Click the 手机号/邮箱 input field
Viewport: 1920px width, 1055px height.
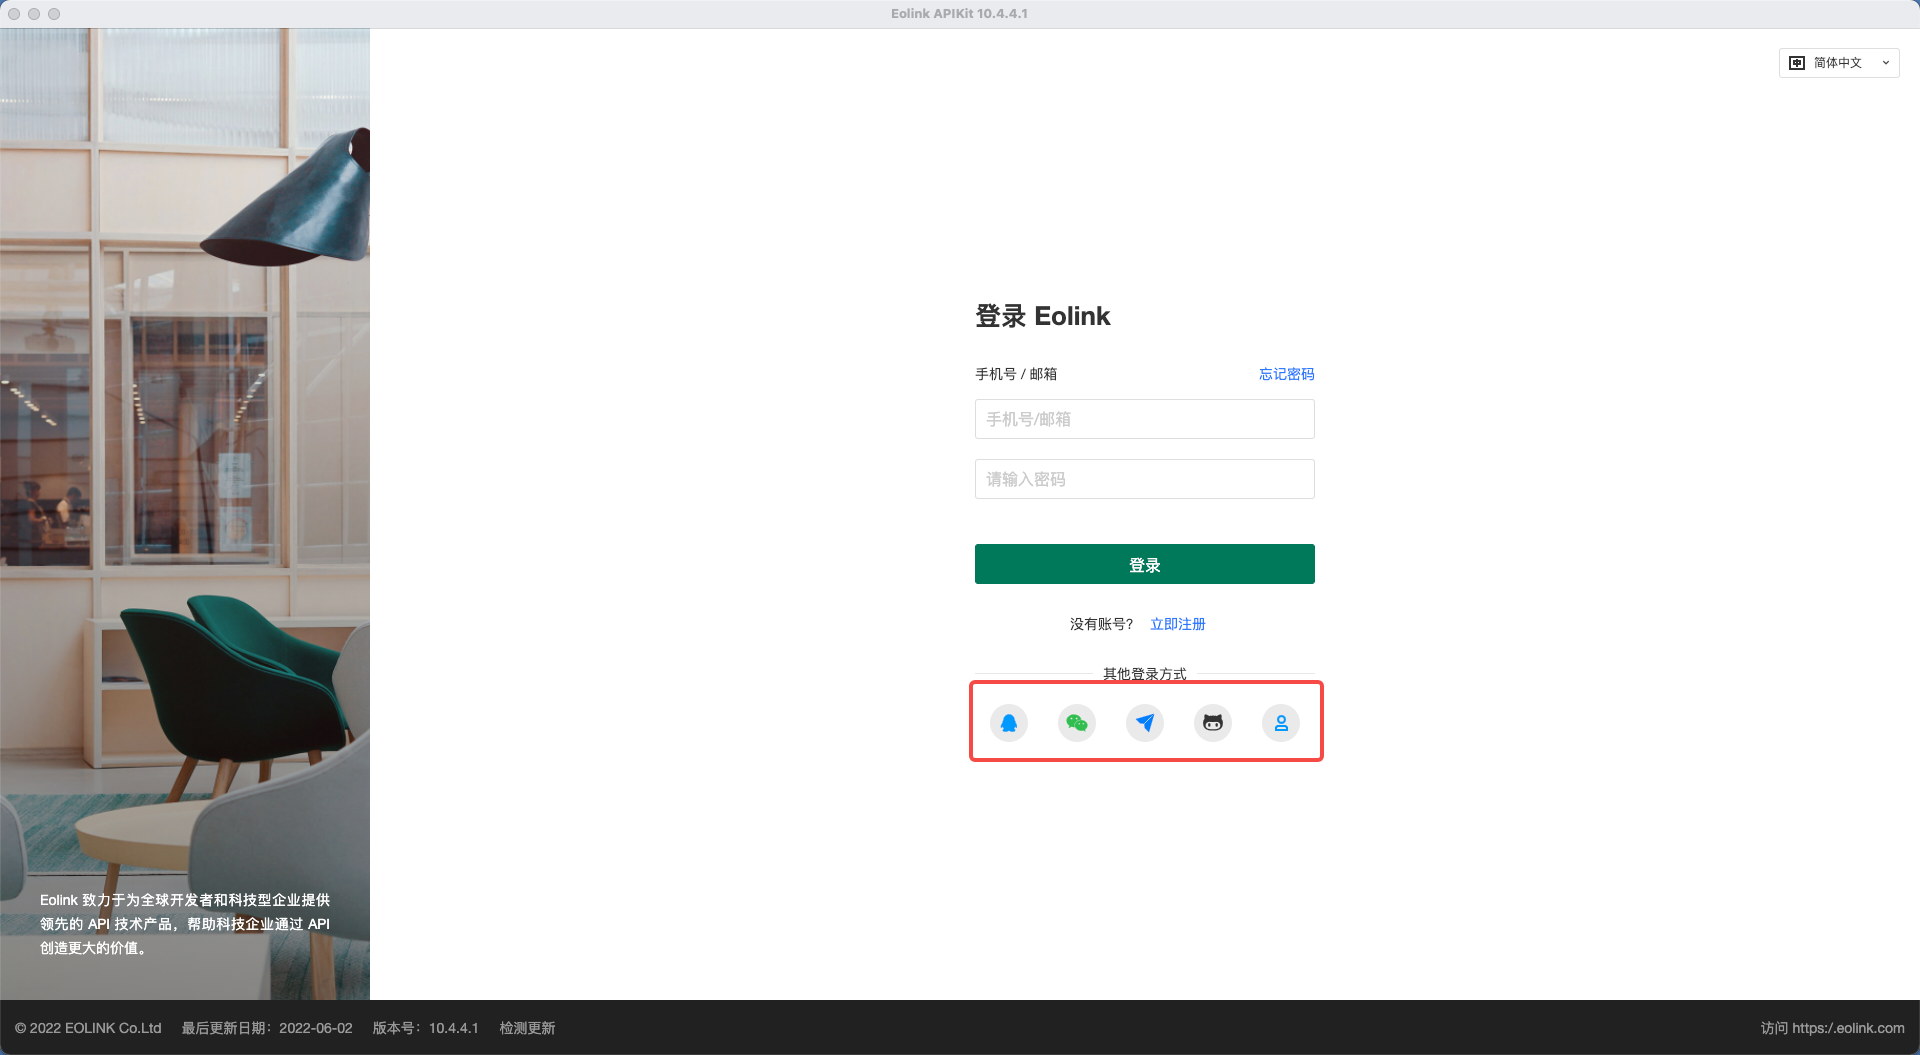tap(1145, 419)
